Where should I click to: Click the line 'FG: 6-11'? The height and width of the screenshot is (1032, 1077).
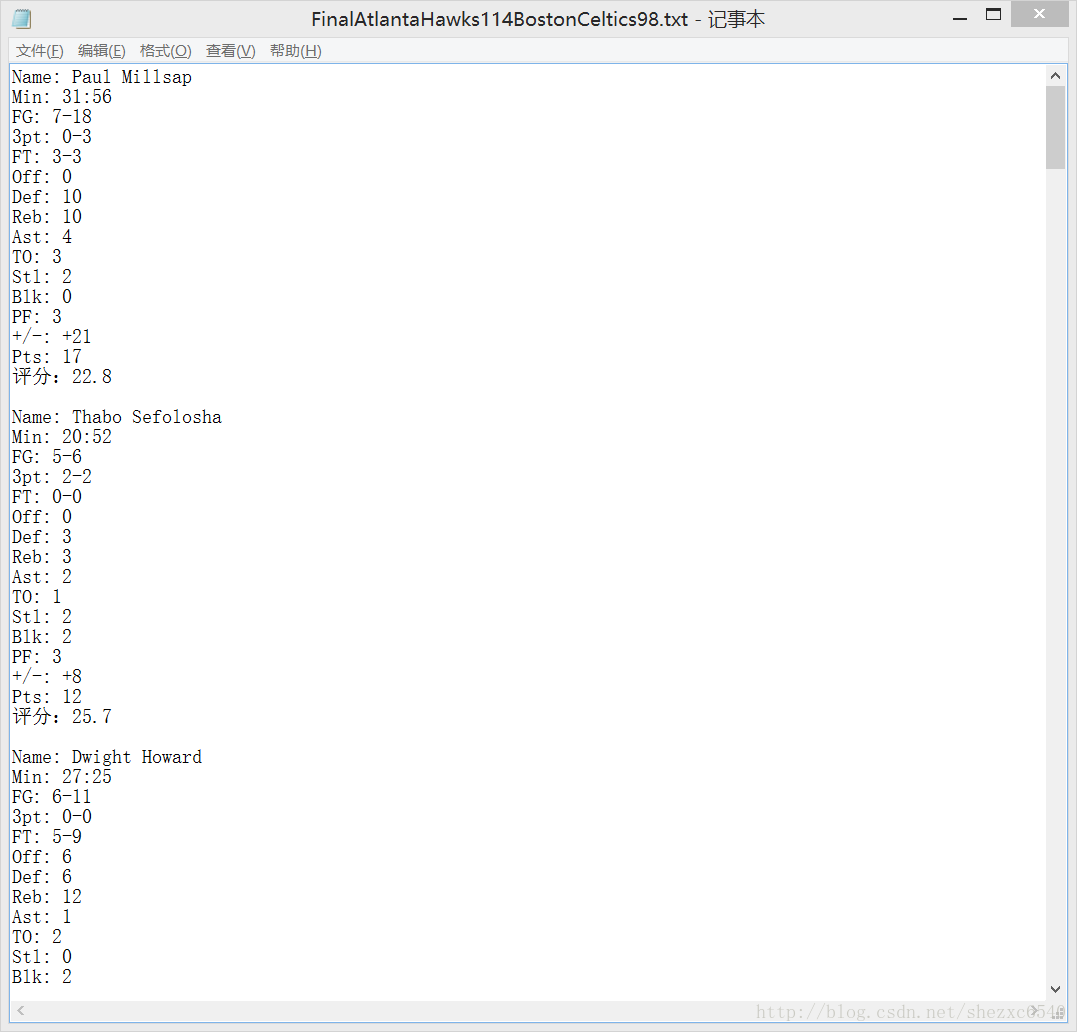coord(52,797)
